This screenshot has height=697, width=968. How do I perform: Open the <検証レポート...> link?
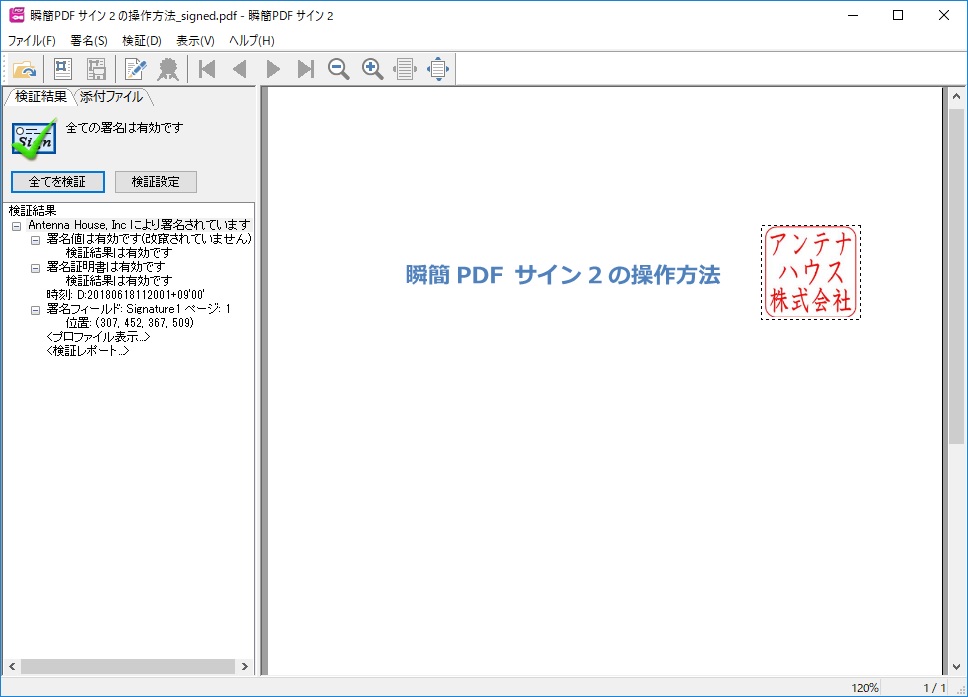[88, 351]
